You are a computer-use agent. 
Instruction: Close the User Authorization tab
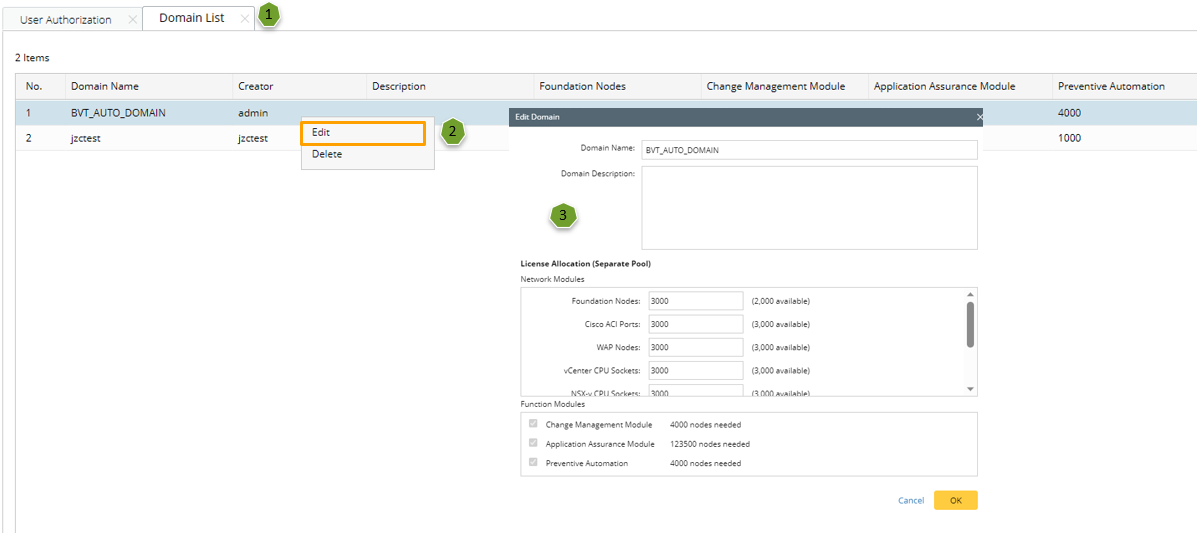point(133,20)
